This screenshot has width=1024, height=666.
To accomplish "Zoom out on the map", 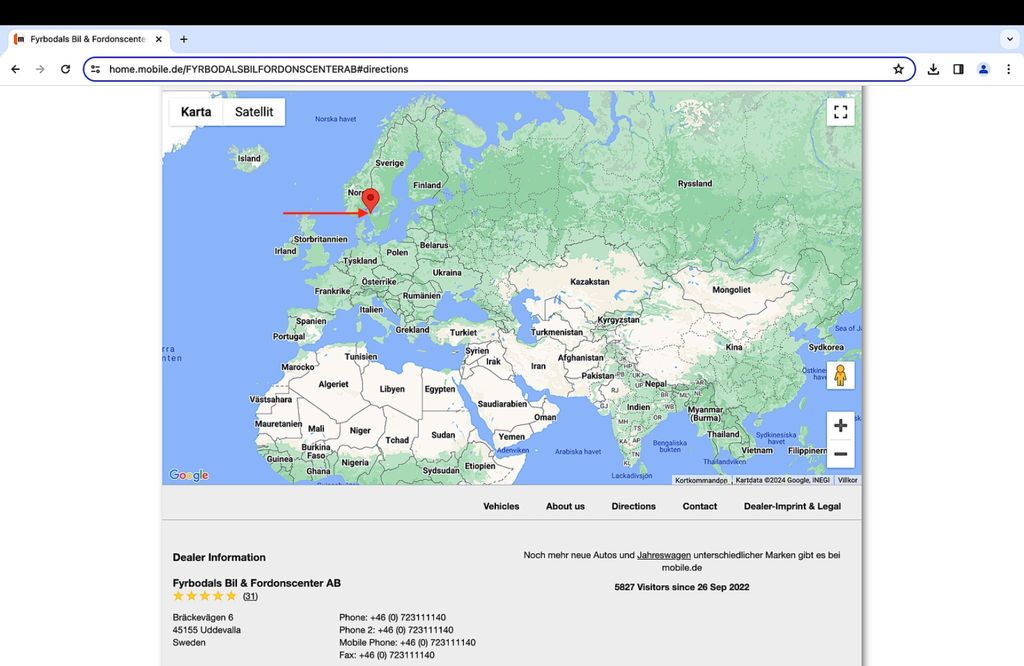I will (x=840, y=454).
